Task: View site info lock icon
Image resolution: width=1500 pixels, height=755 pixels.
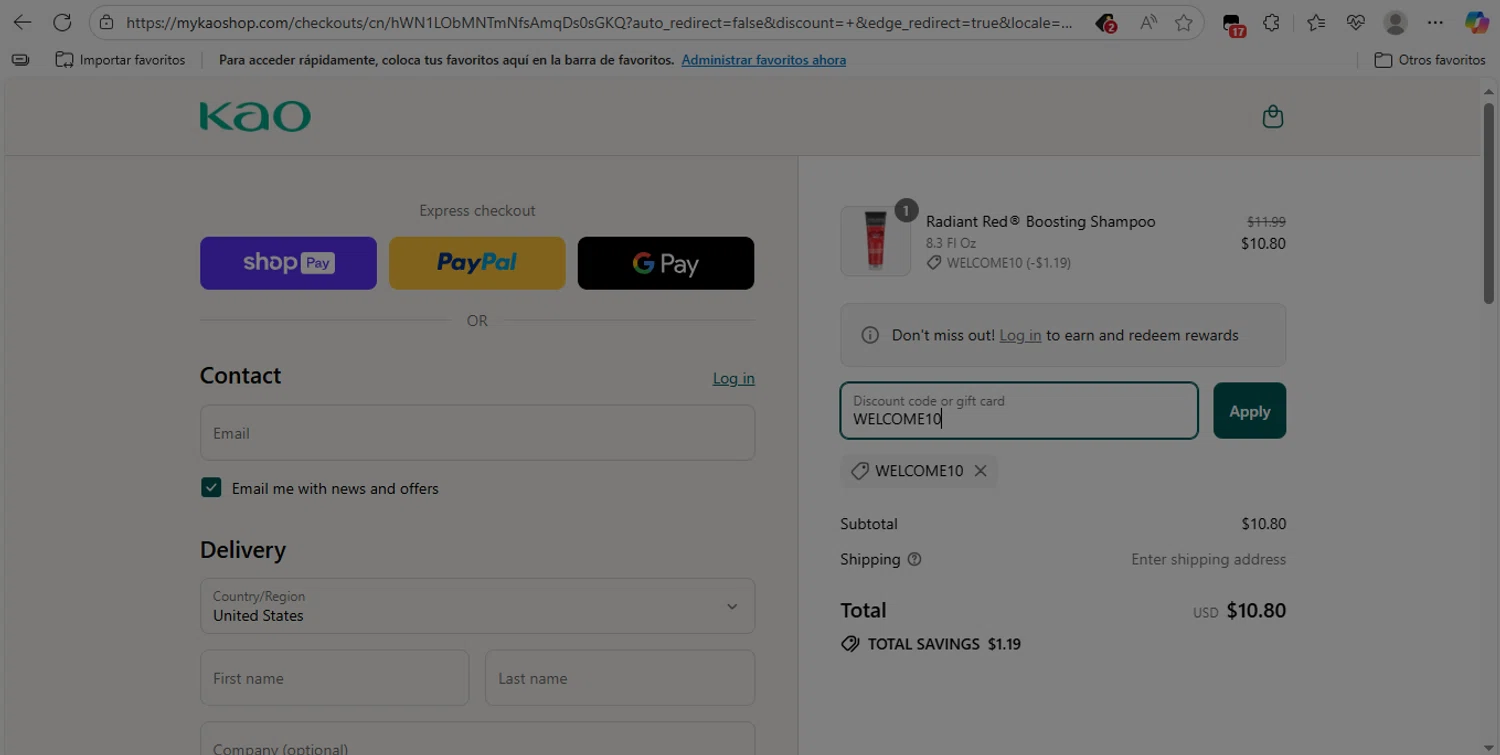Action: pyautogui.click(x=106, y=22)
